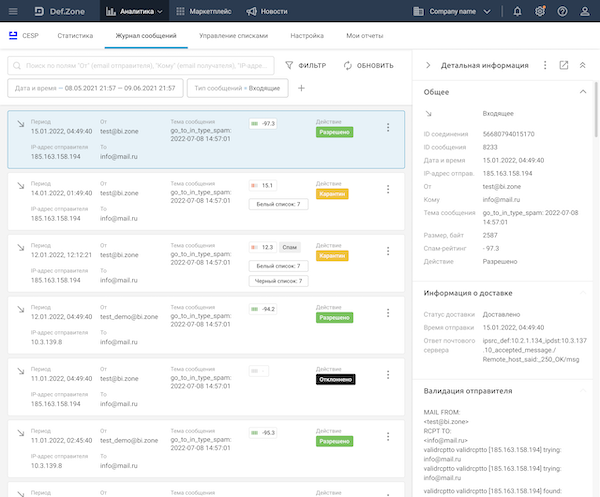Open settings gear icon
The width and height of the screenshot is (600, 497).
[540, 11]
